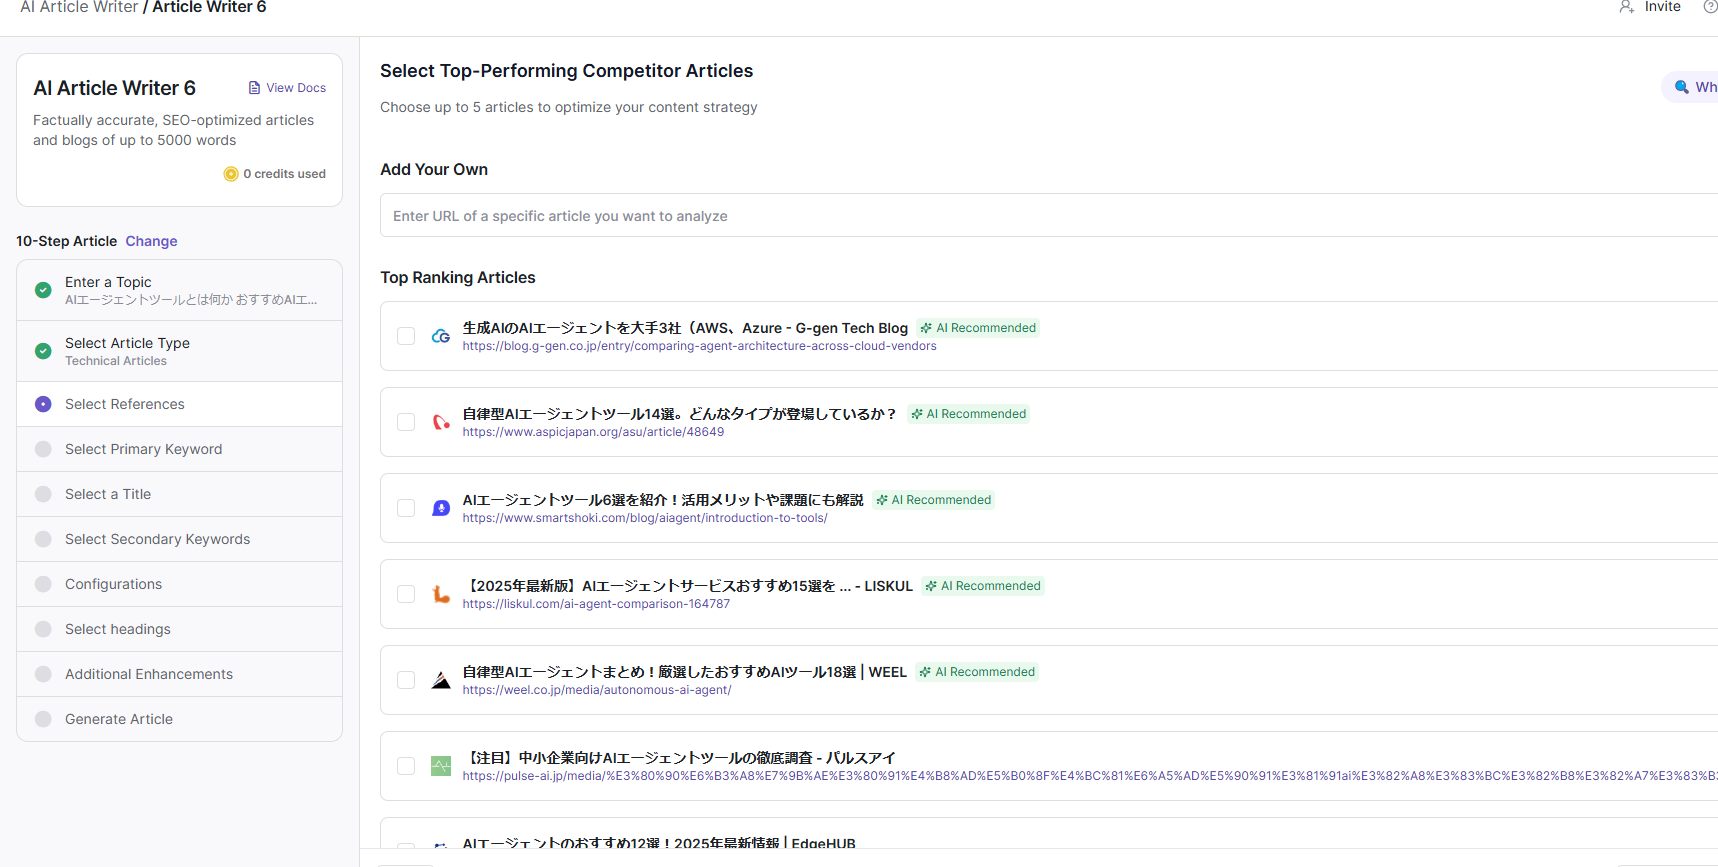
Task: Open the blog.g-gen.co.jp article URL
Action: click(x=699, y=346)
